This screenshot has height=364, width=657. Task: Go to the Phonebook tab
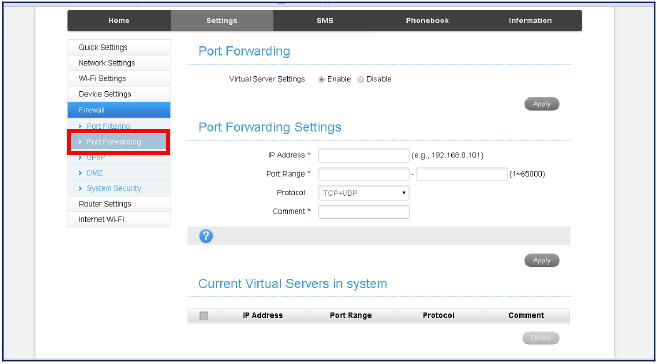point(427,21)
